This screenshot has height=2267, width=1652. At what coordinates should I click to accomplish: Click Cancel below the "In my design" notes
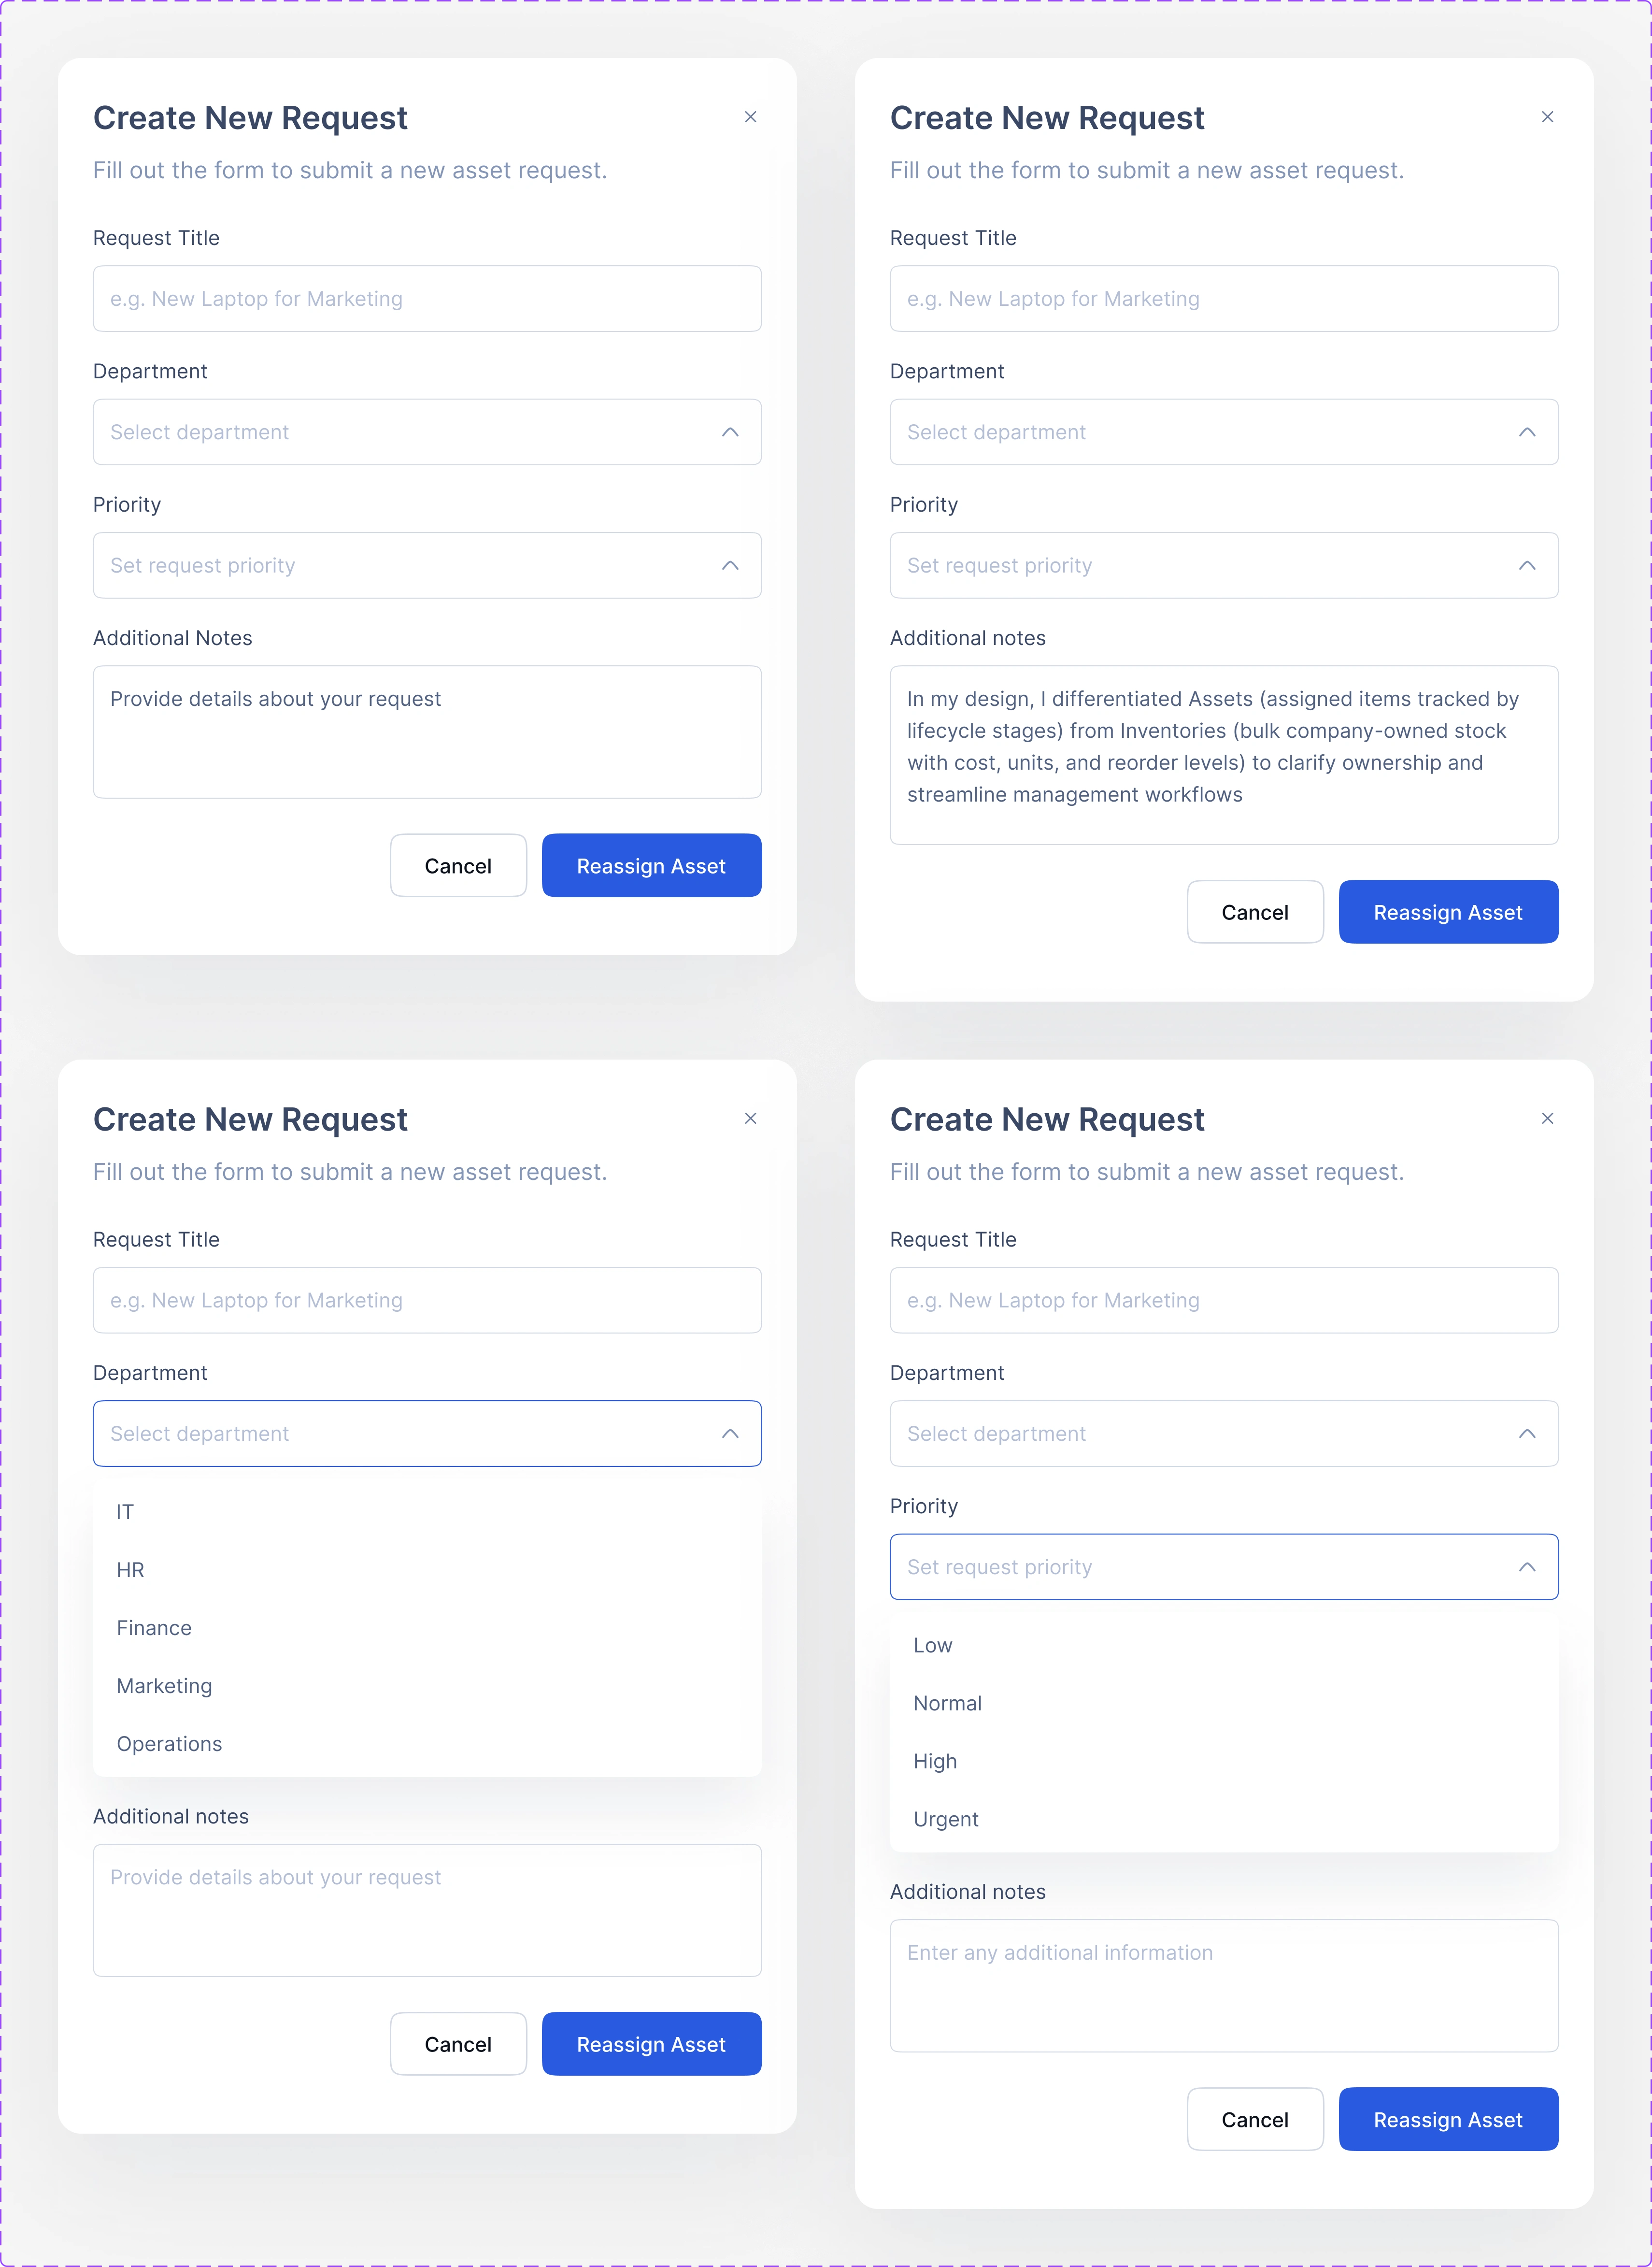coord(1255,912)
